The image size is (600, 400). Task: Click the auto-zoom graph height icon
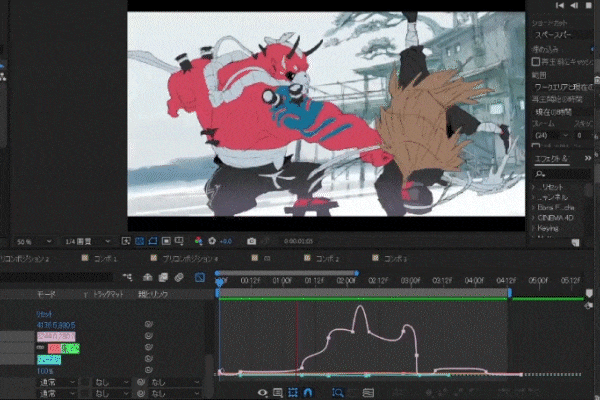[338, 393]
